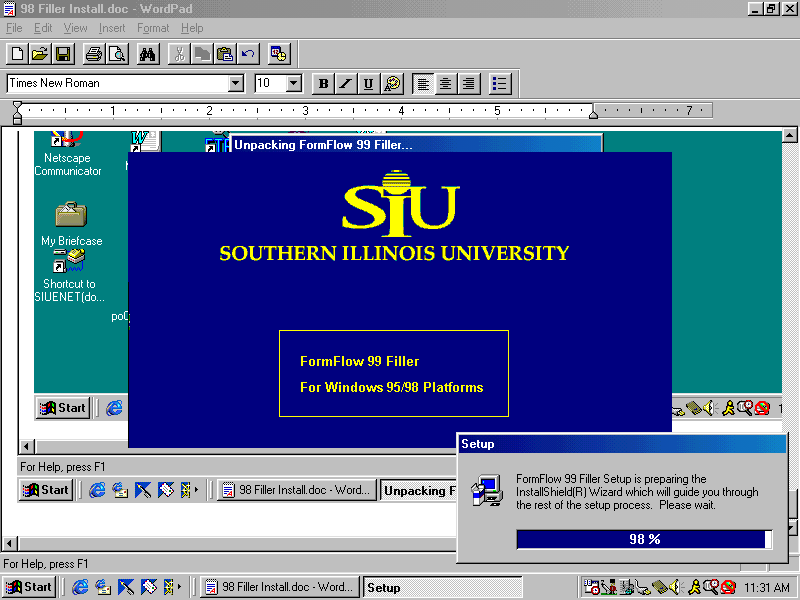Toggle Bold formatting
The height and width of the screenshot is (600, 800).
(x=323, y=84)
